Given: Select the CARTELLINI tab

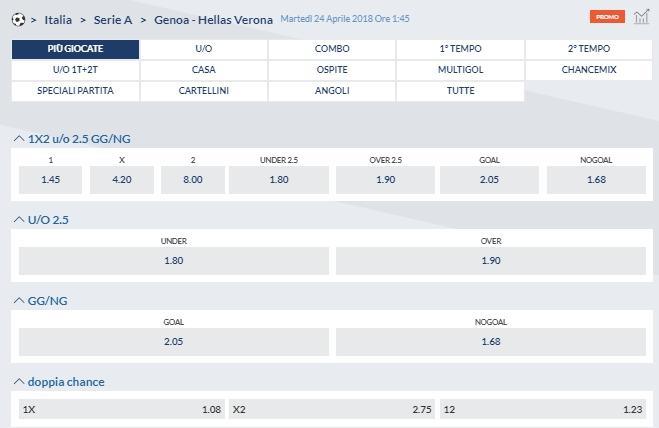Looking at the screenshot, I should 204,91.
